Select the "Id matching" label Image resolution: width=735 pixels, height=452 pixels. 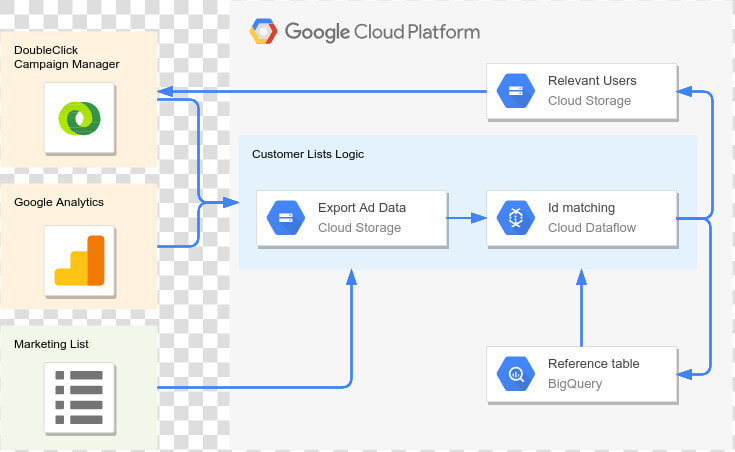[581, 208]
